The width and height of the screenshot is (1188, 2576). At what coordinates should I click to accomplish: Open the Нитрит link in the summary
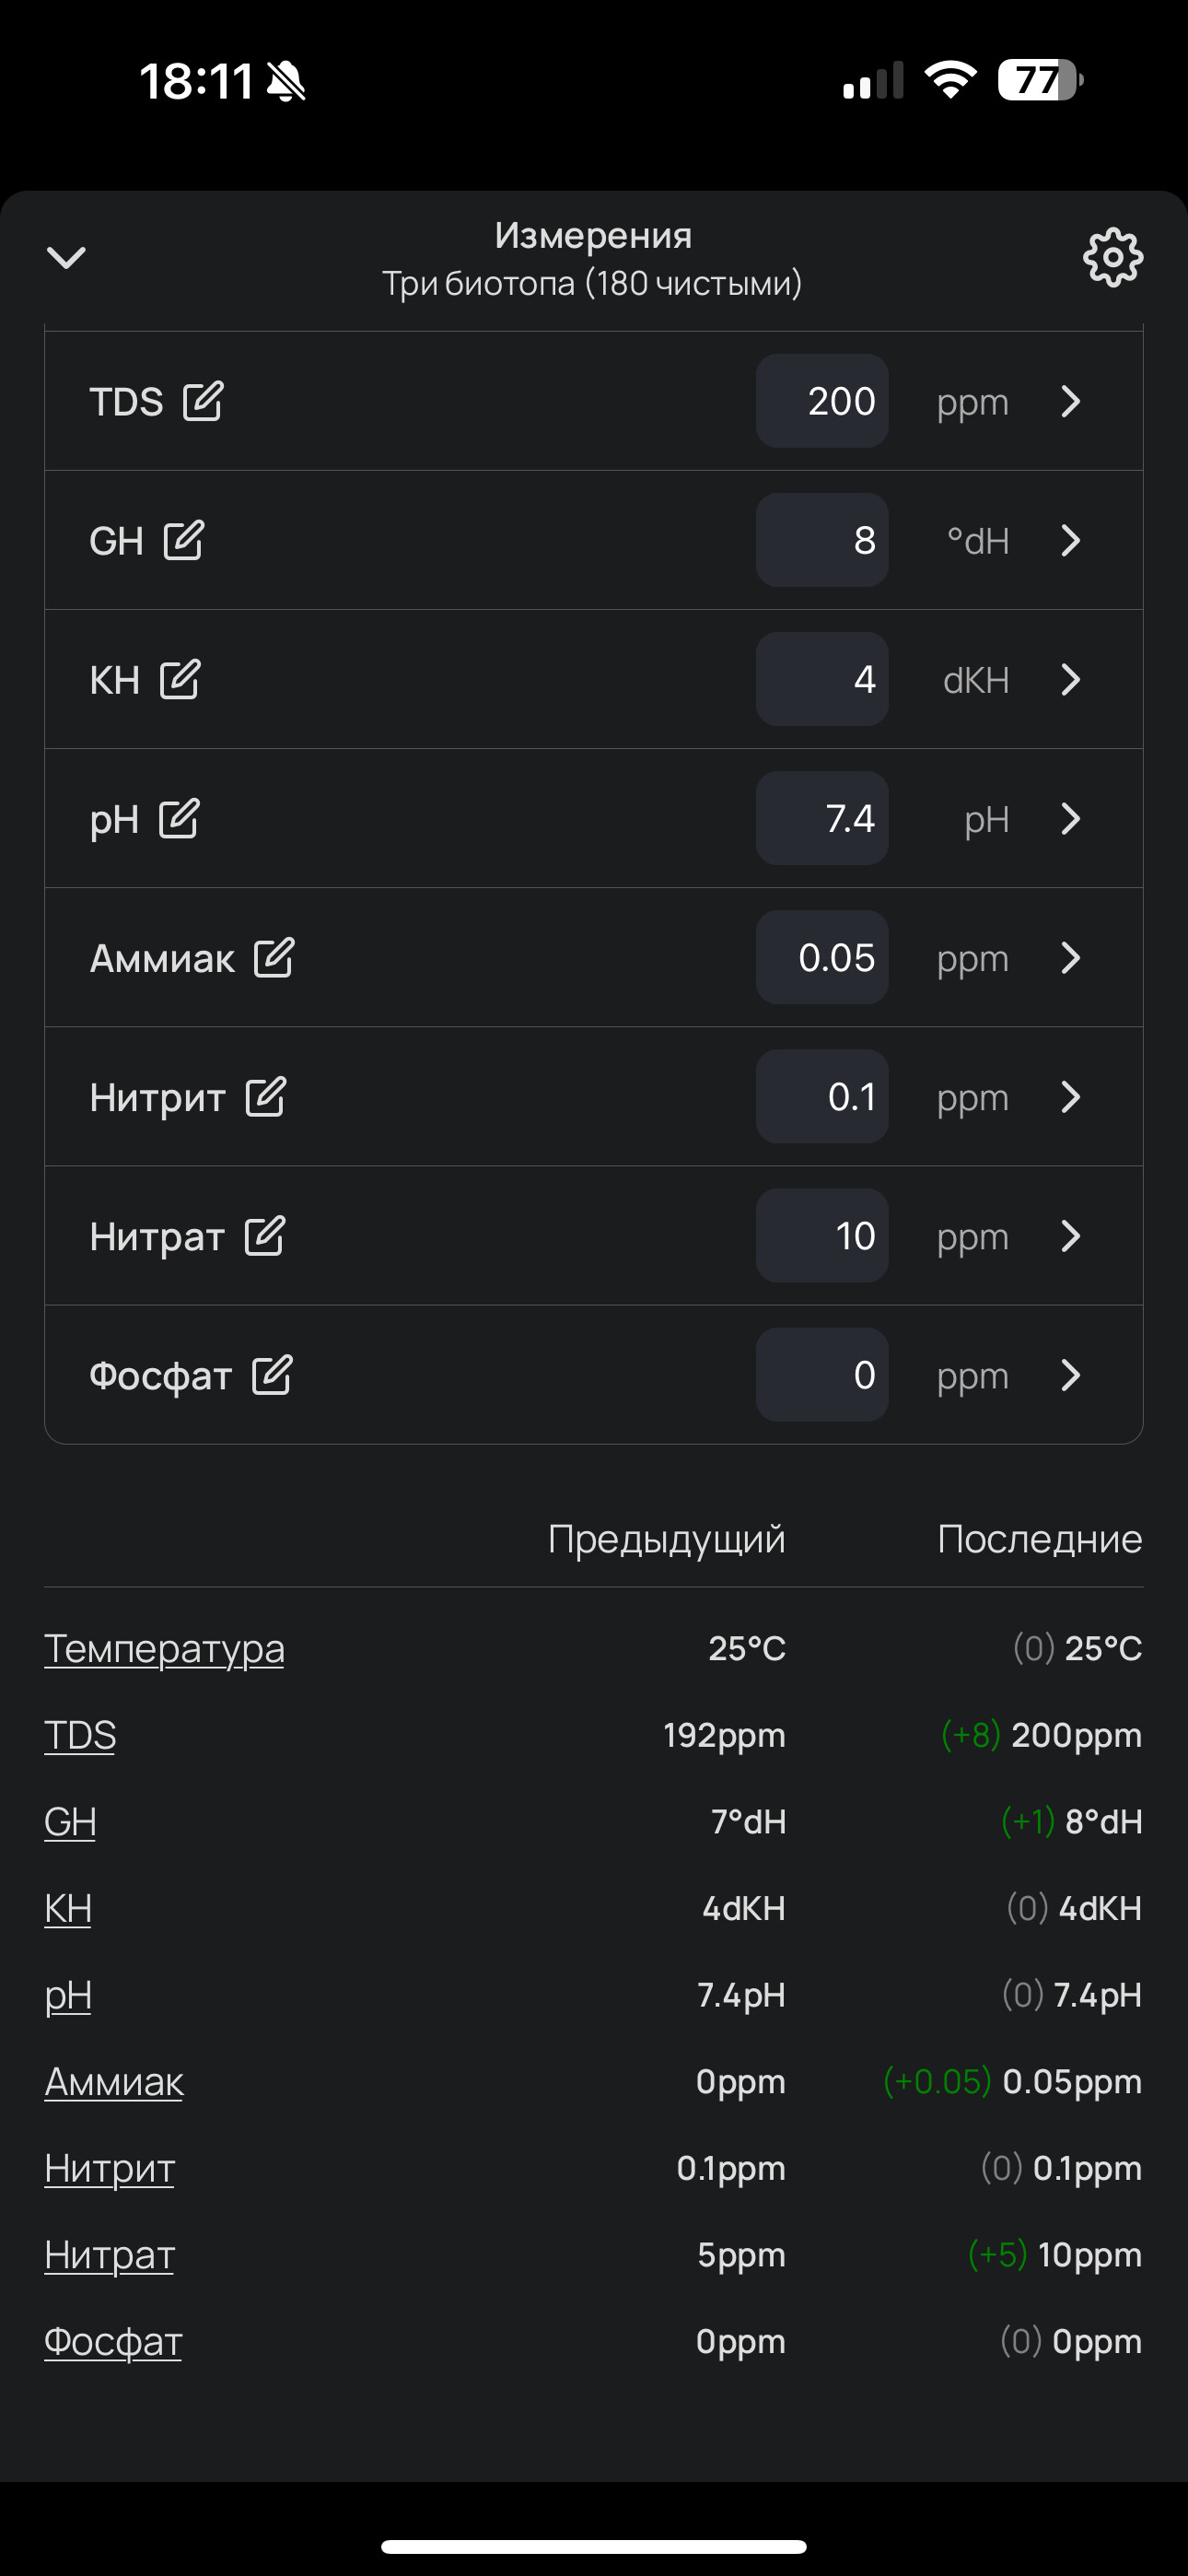(110, 2168)
